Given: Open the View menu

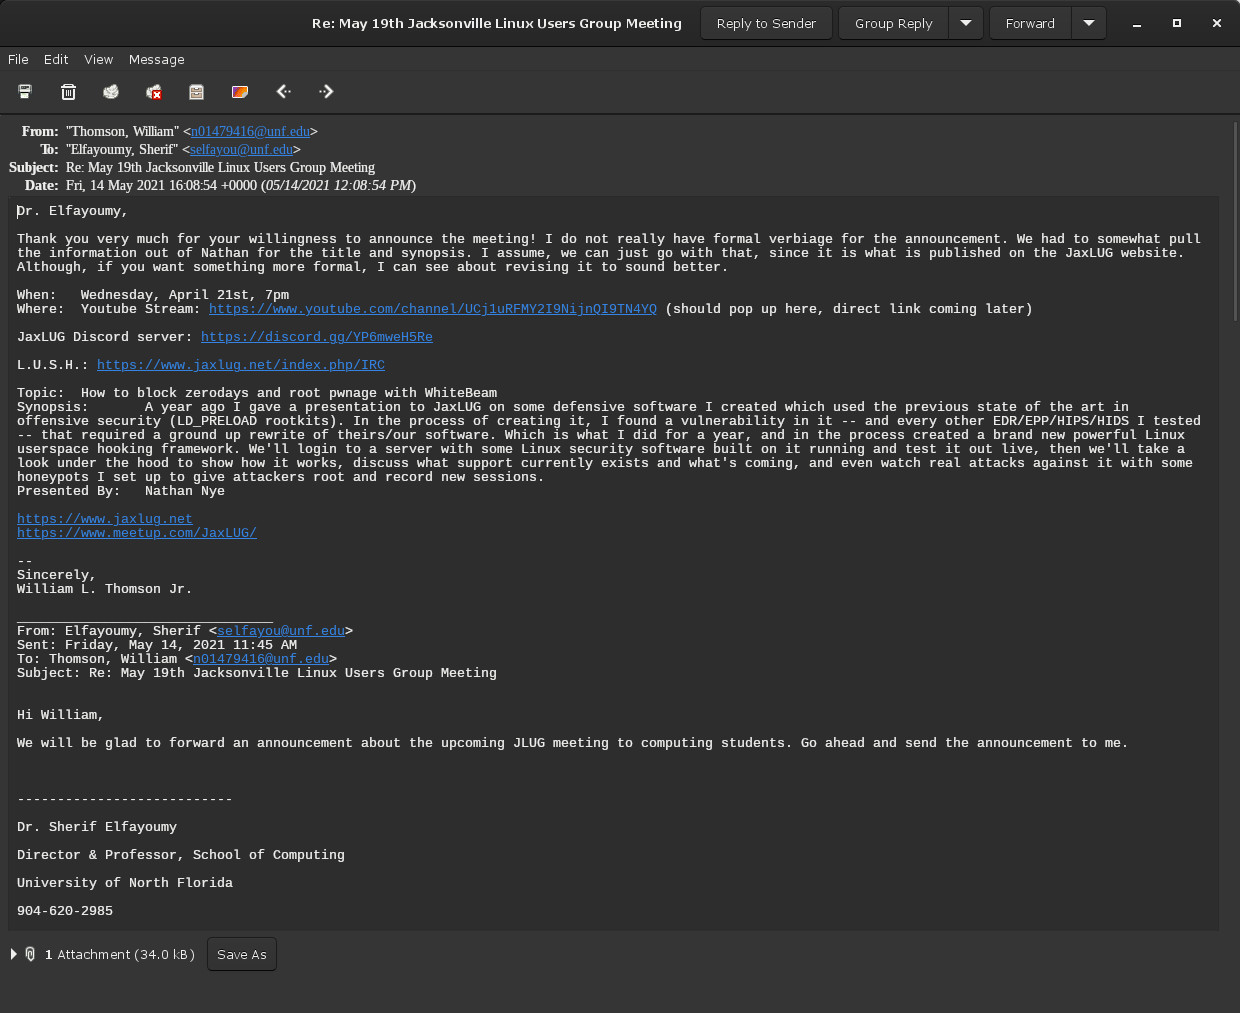Looking at the screenshot, I should [x=98, y=60].
